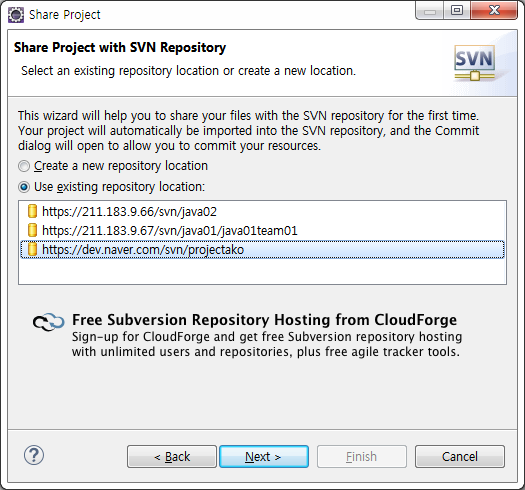This screenshot has width=525, height=490.
Task: Click the repository icon beside java01team01
Action: (32, 230)
